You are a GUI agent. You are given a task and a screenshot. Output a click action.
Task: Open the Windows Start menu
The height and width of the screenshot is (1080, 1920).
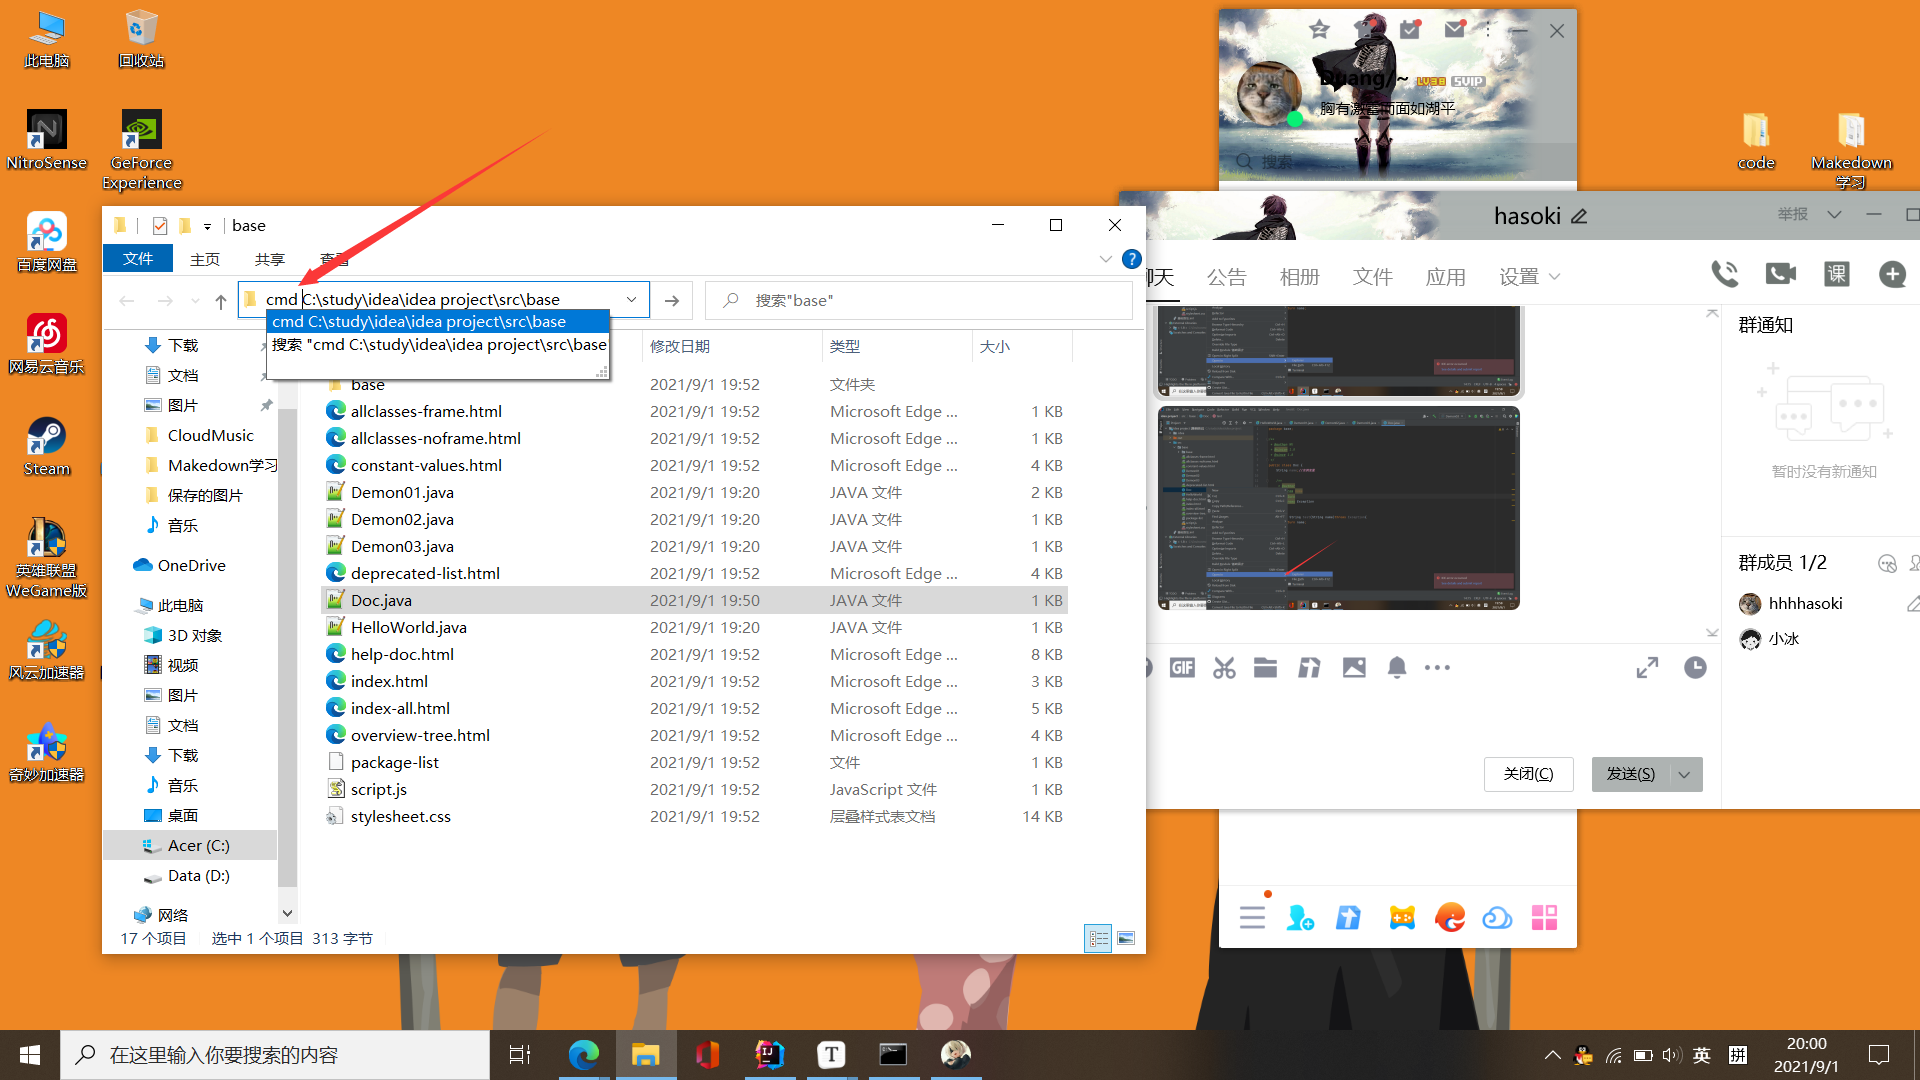[x=30, y=1055]
